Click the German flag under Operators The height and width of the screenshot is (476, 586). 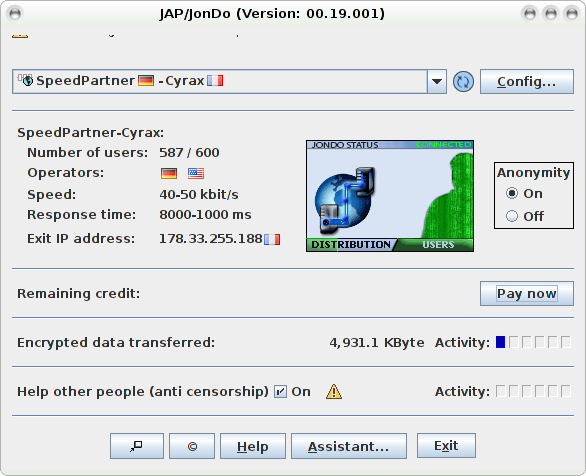169,173
